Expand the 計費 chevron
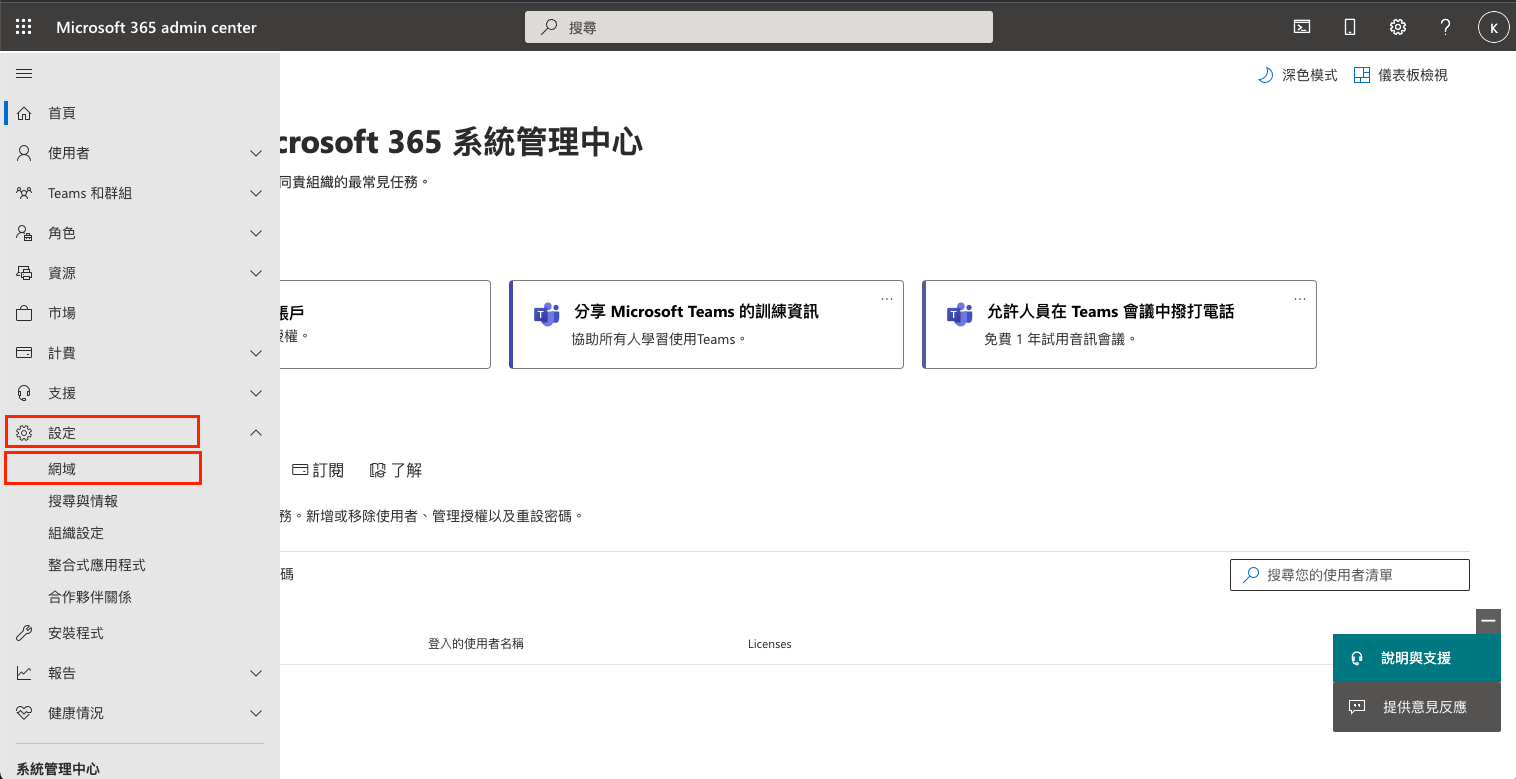This screenshot has height=779, width=1516. 256,353
